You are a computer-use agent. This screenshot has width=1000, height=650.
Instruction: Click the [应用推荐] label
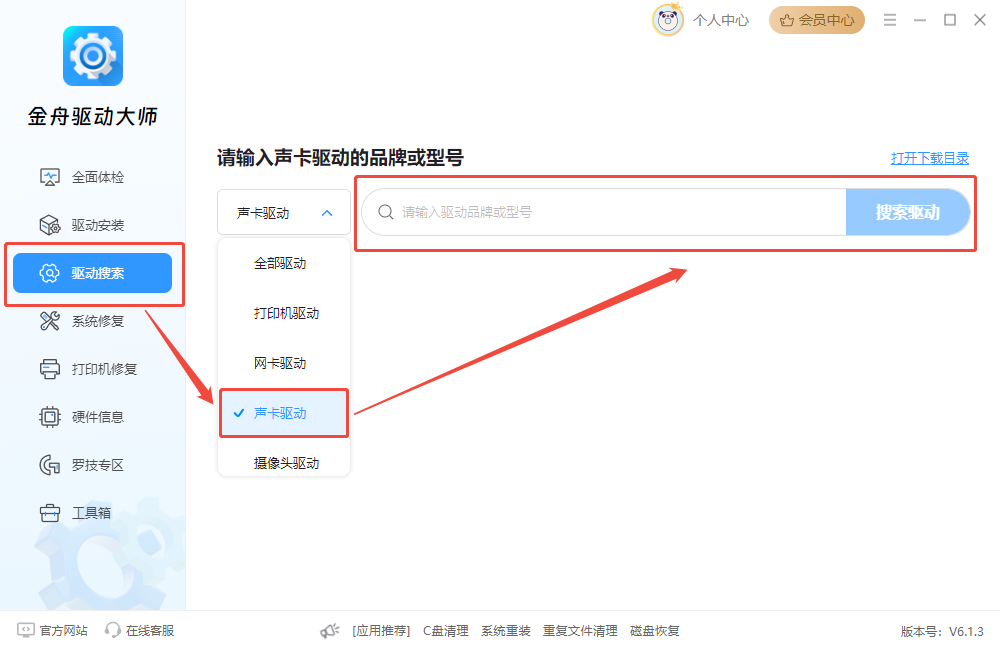tap(381, 631)
